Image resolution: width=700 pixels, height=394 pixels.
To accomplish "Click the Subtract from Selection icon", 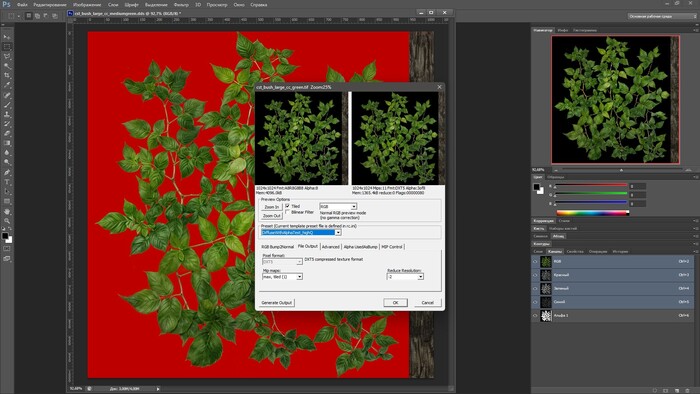I will pyautogui.click(x=46, y=16).
